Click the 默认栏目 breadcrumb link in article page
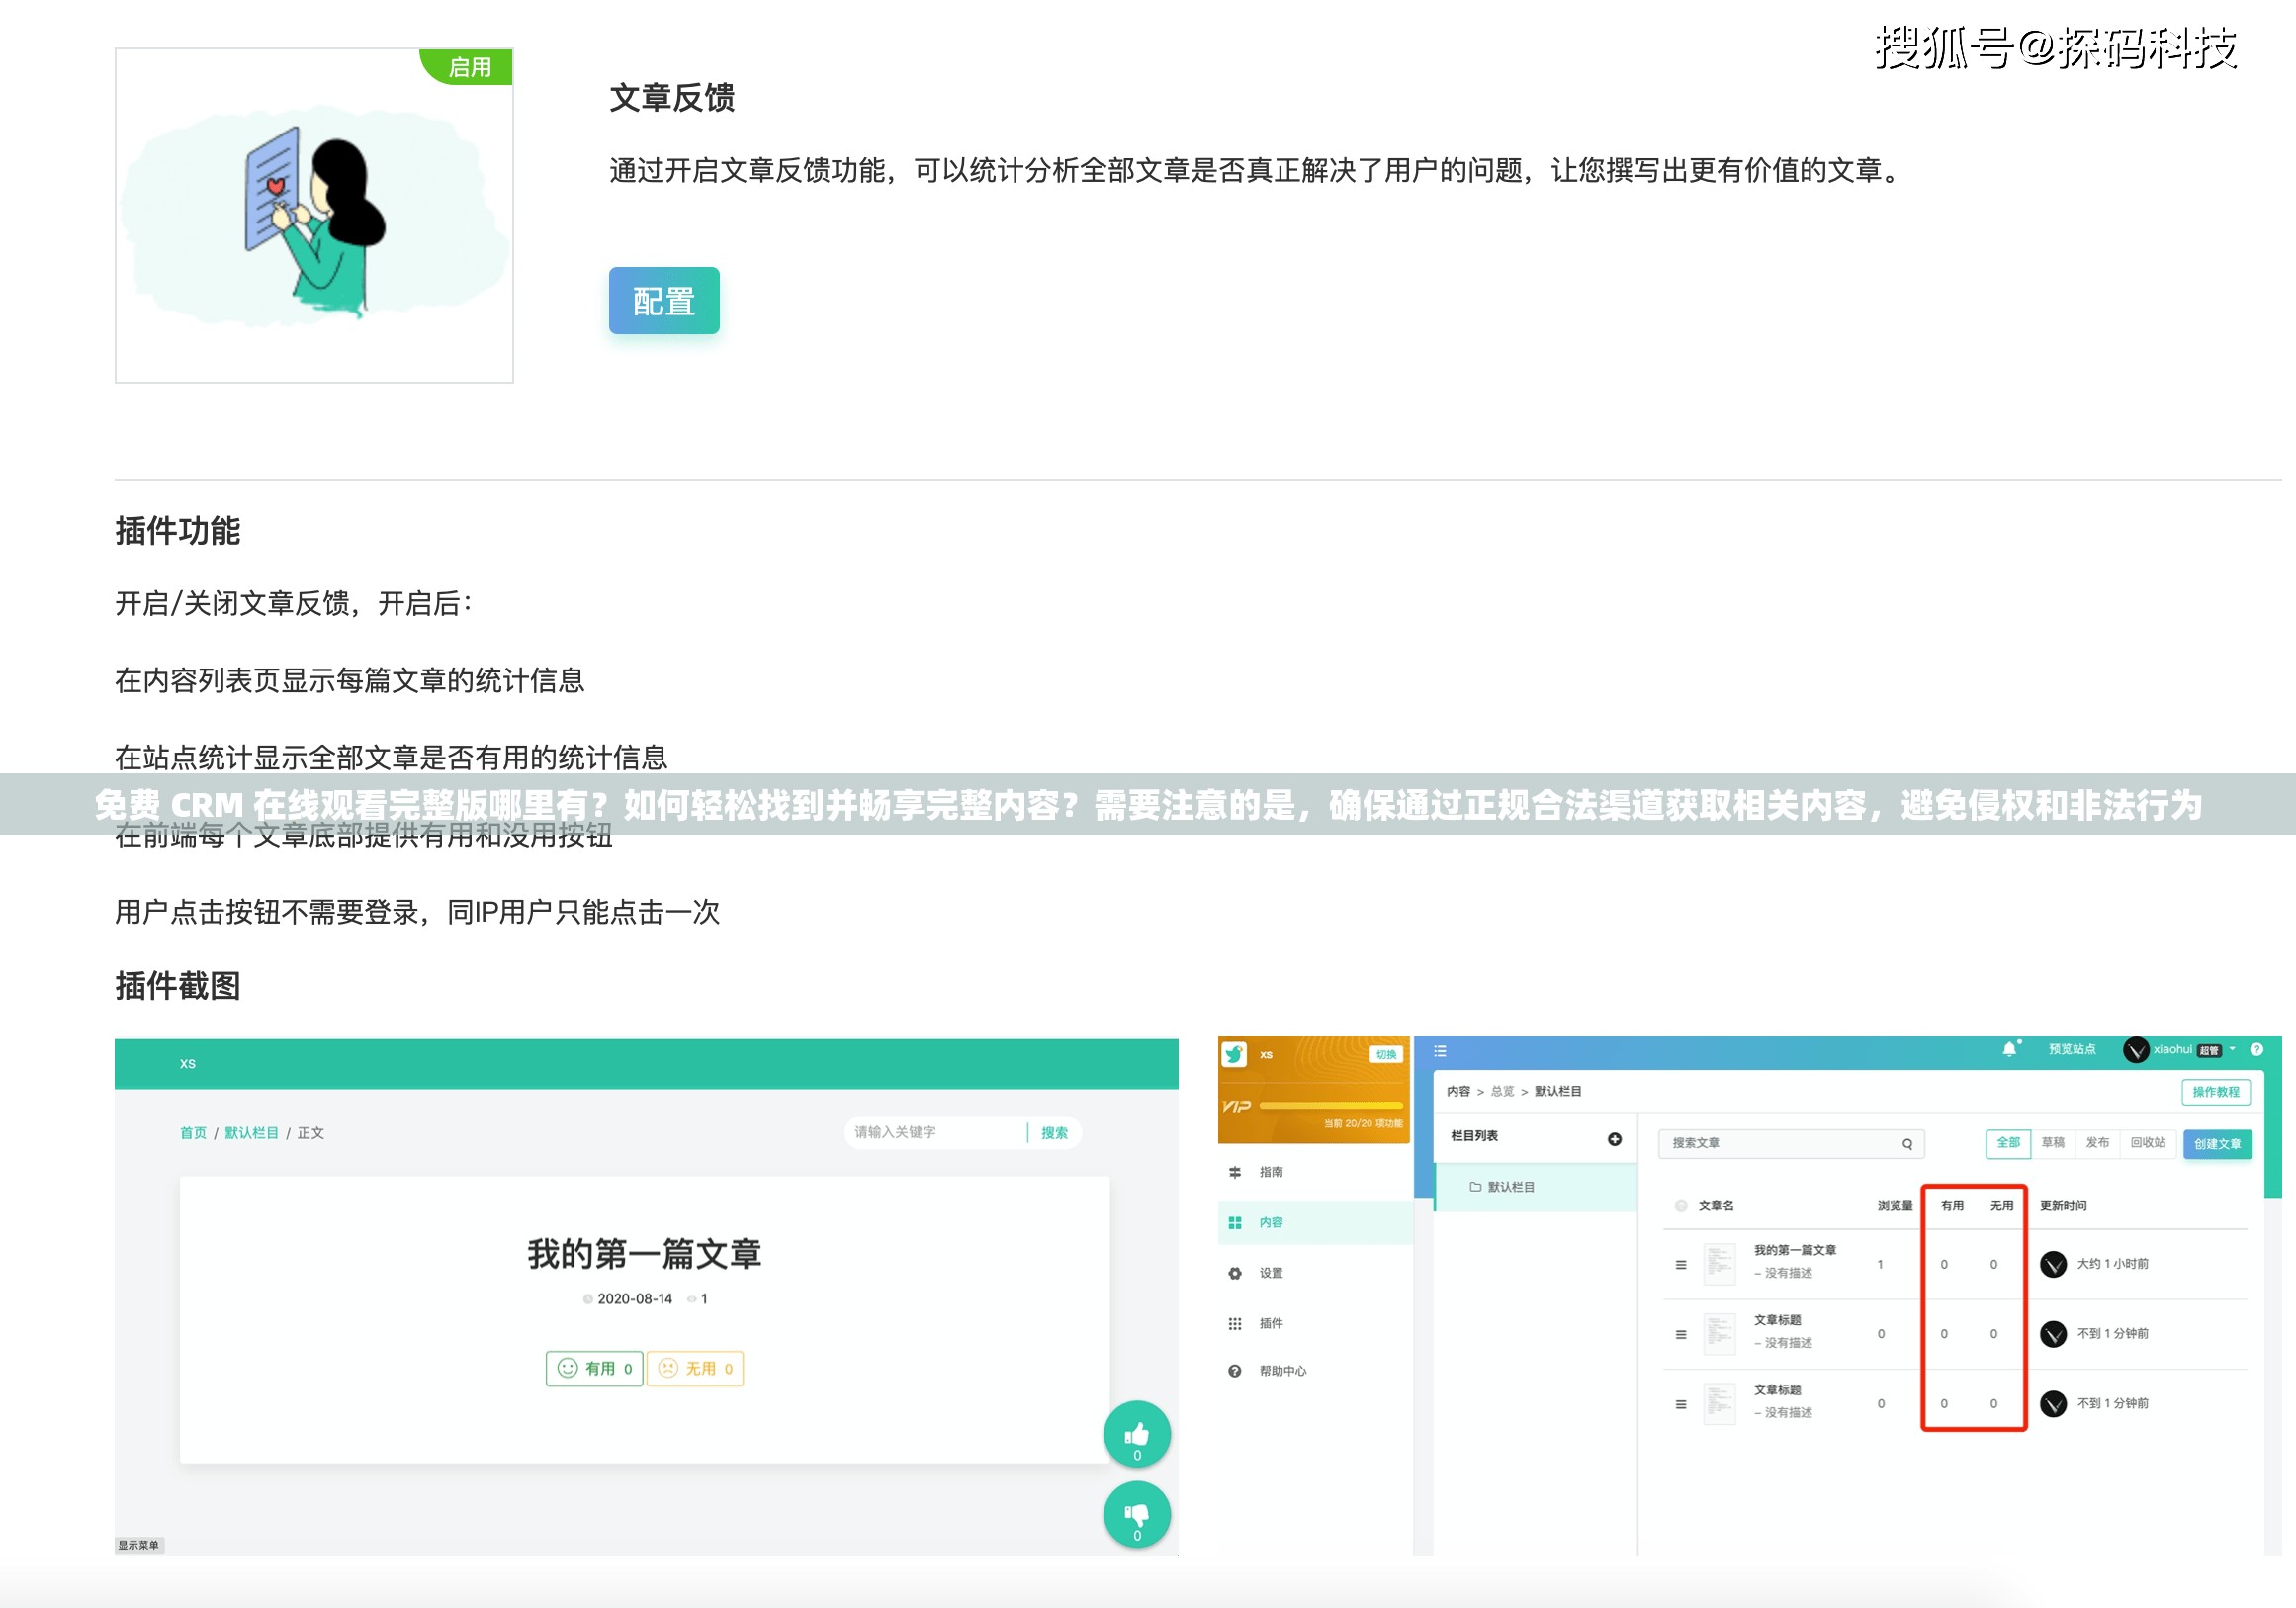Viewport: 2296px width, 1608px height. pos(251,1133)
